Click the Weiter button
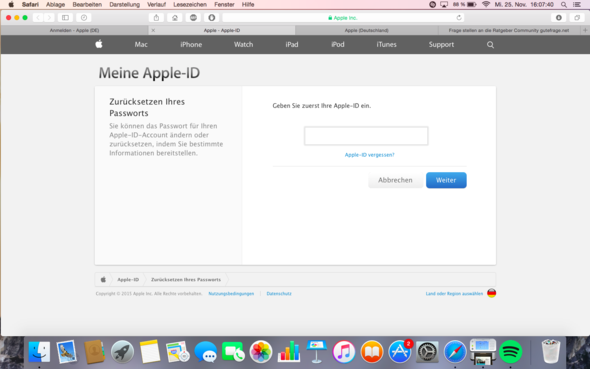Screen dimensions: 590x369 [446, 180]
